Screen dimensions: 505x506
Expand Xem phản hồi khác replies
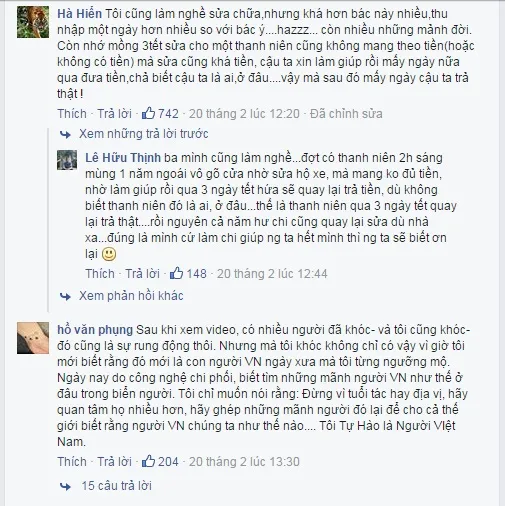(131, 296)
